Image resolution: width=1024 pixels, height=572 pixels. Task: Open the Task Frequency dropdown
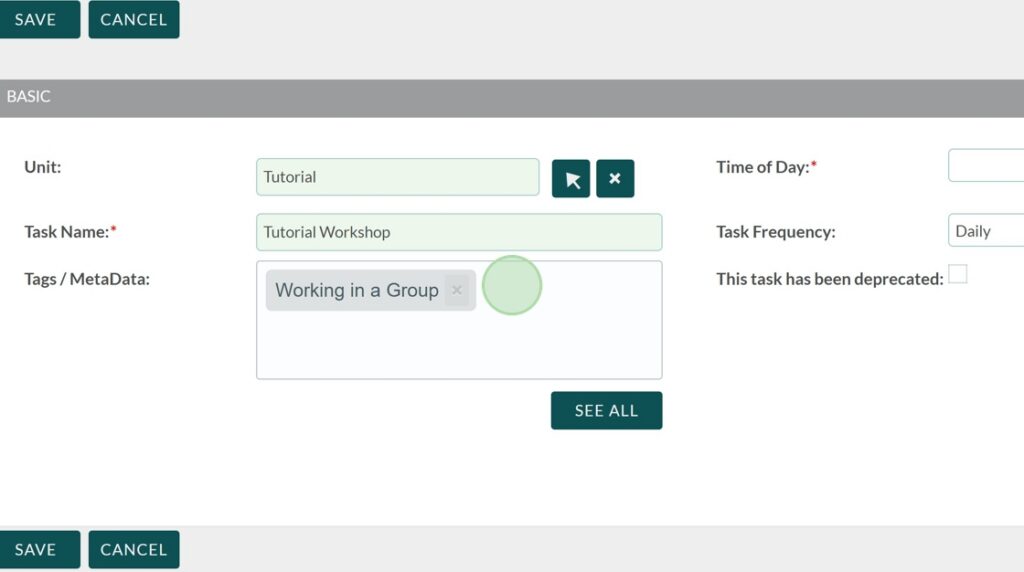click(986, 231)
